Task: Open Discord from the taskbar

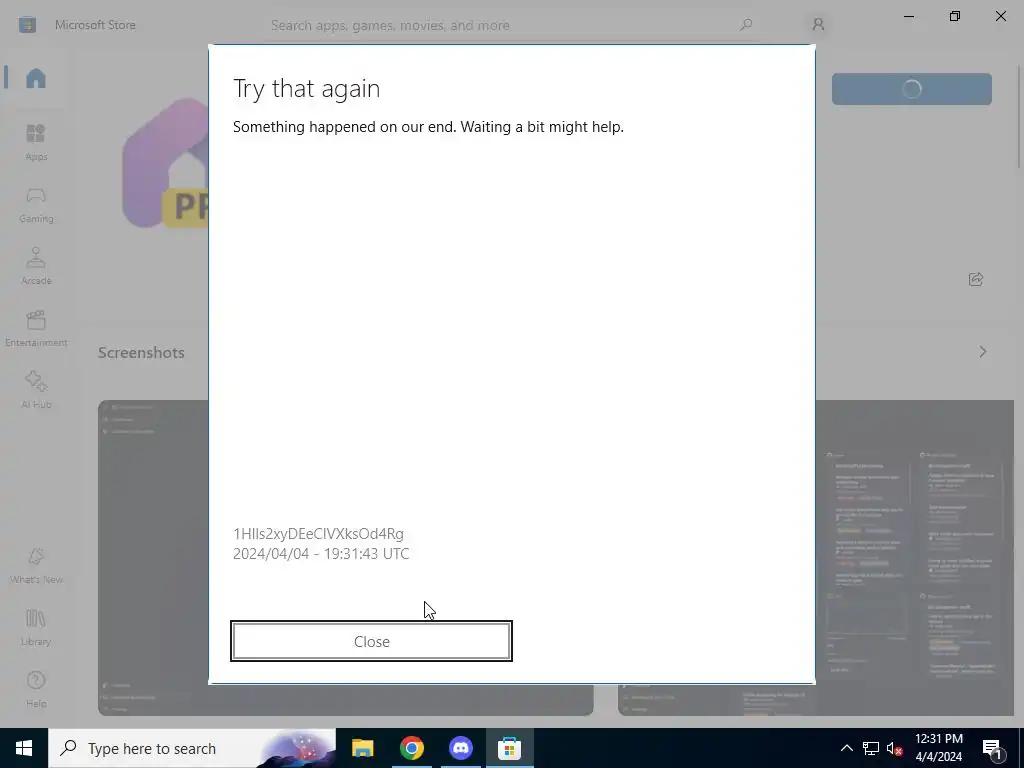Action: pos(460,748)
